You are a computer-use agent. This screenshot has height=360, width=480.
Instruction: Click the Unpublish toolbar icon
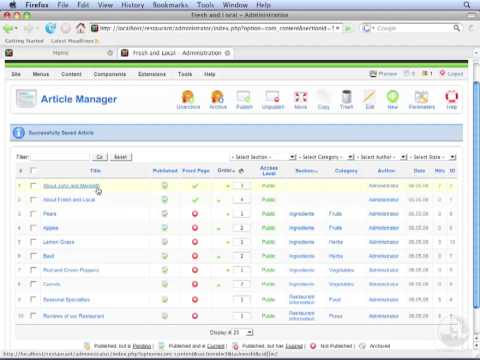(x=273, y=100)
